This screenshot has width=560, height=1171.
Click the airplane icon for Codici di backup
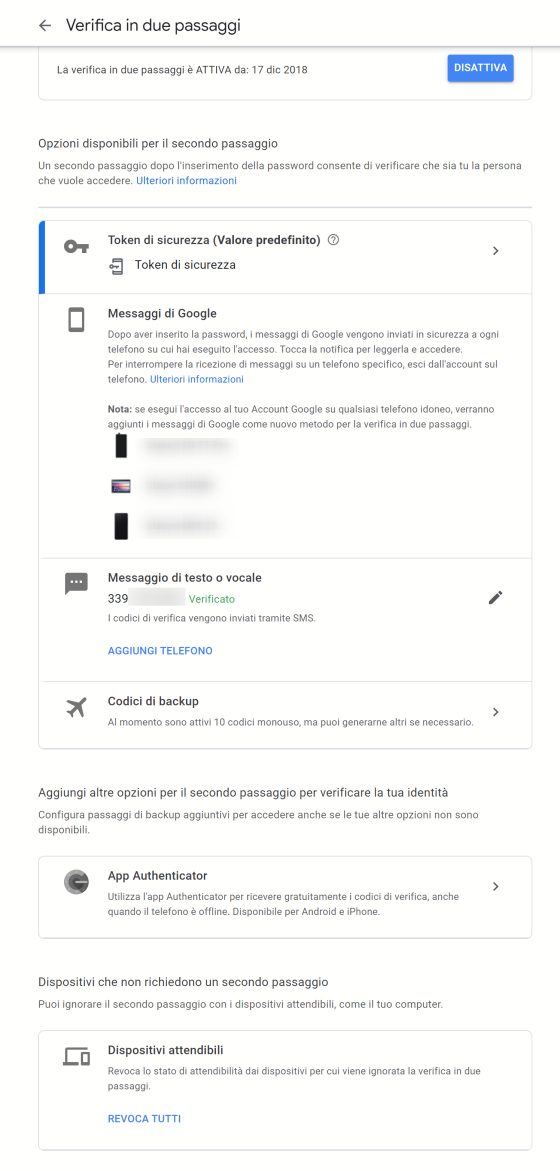point(76,707)
